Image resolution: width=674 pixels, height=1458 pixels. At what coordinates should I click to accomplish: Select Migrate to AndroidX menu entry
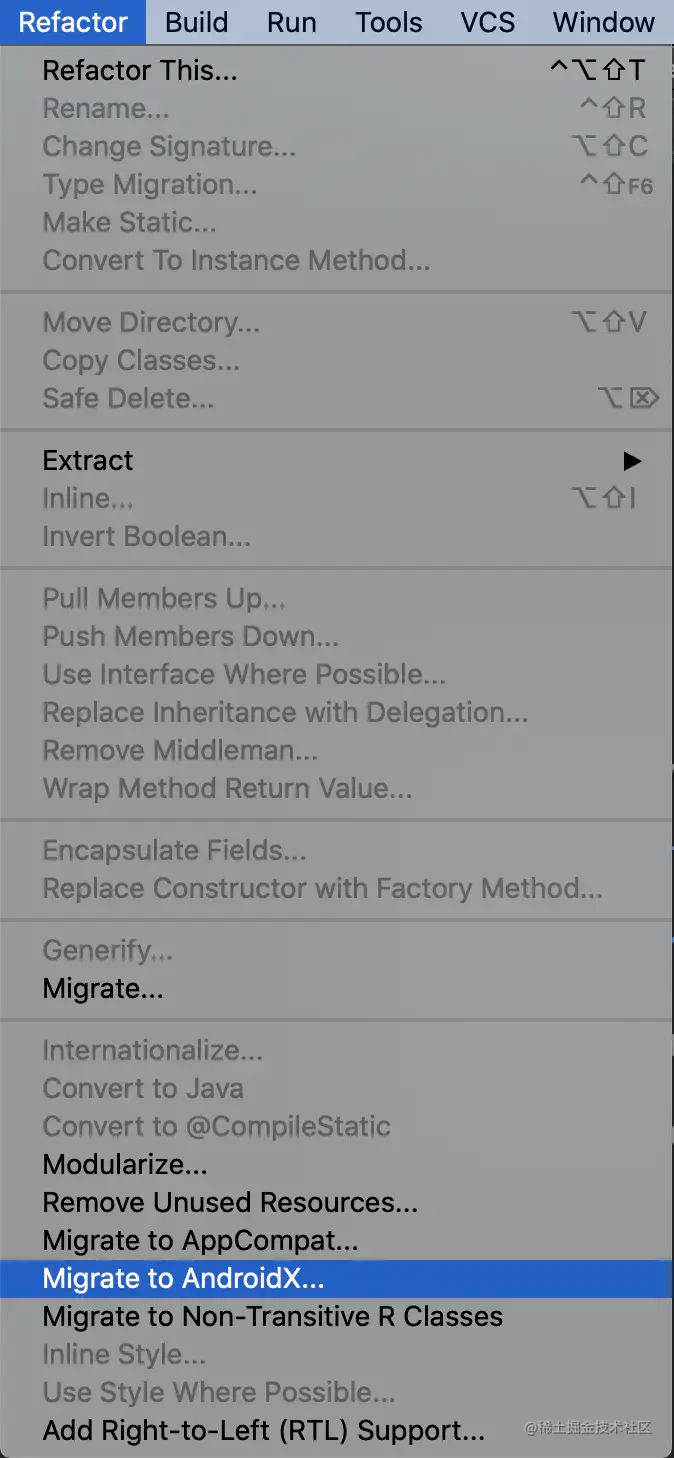[x=336, y=1278]
